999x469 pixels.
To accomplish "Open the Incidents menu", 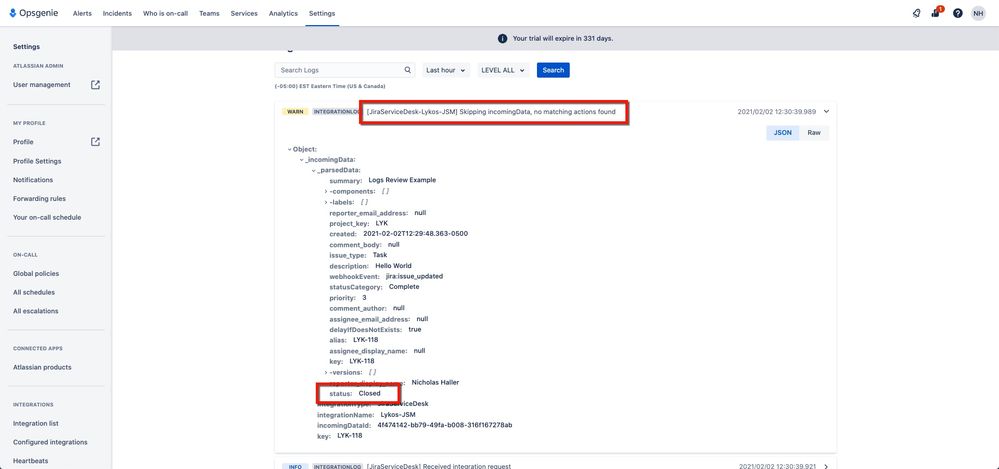I will 117,13.
